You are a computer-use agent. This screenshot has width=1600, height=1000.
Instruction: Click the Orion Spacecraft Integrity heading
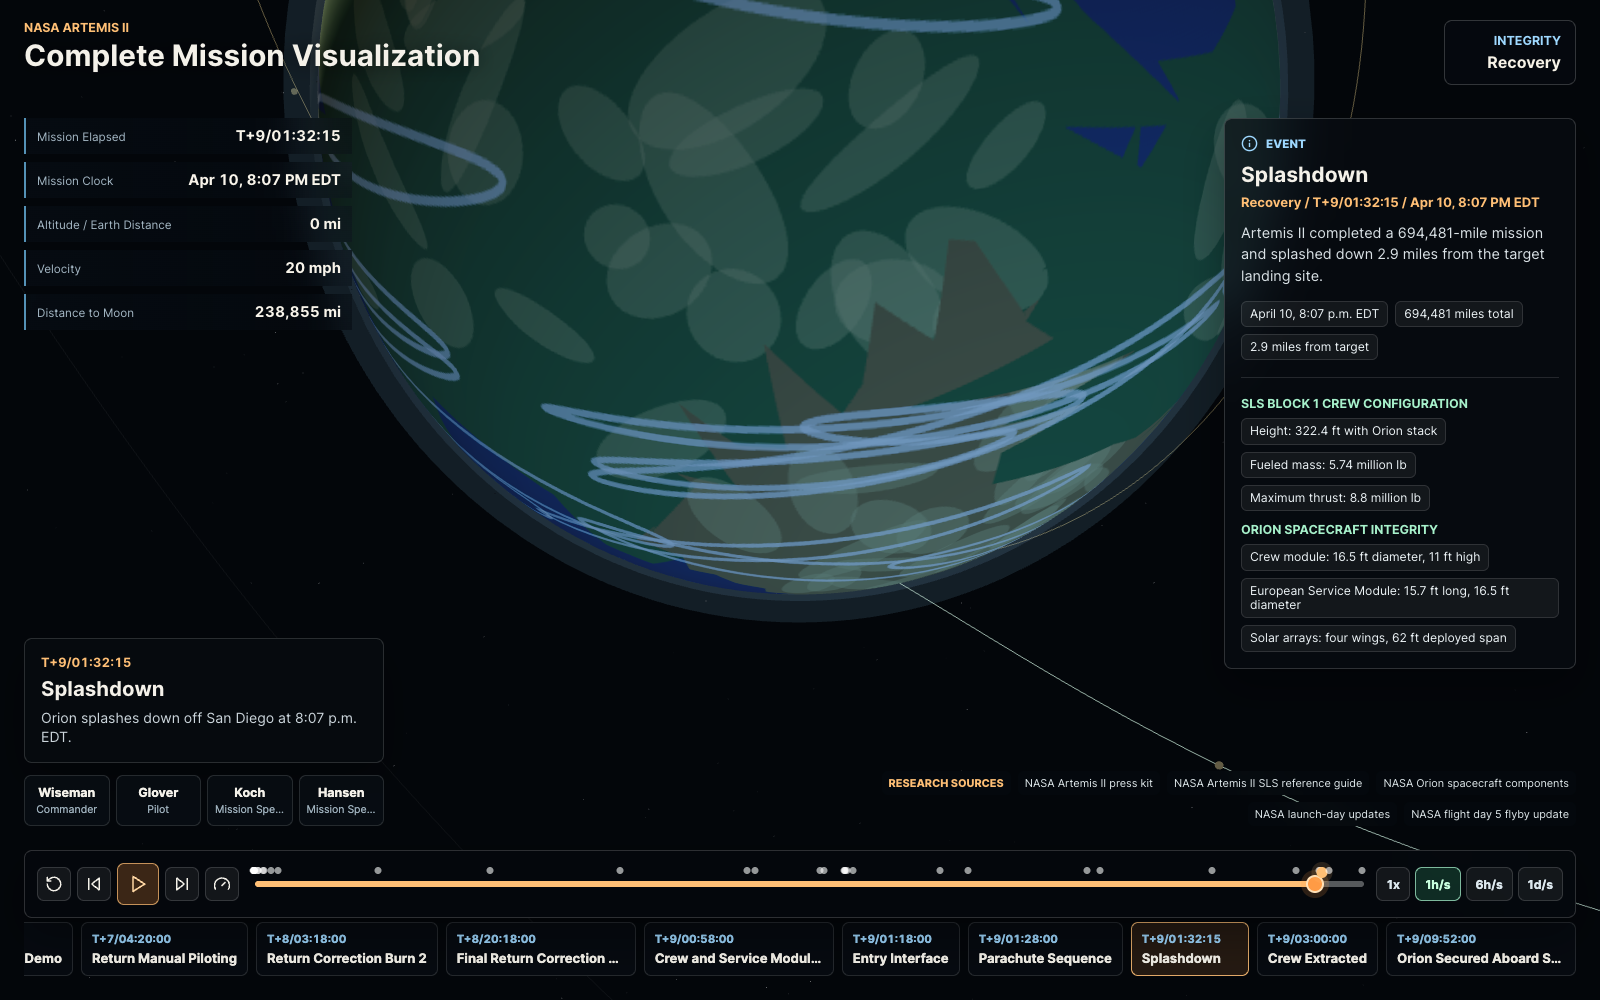pos(1339,530)
